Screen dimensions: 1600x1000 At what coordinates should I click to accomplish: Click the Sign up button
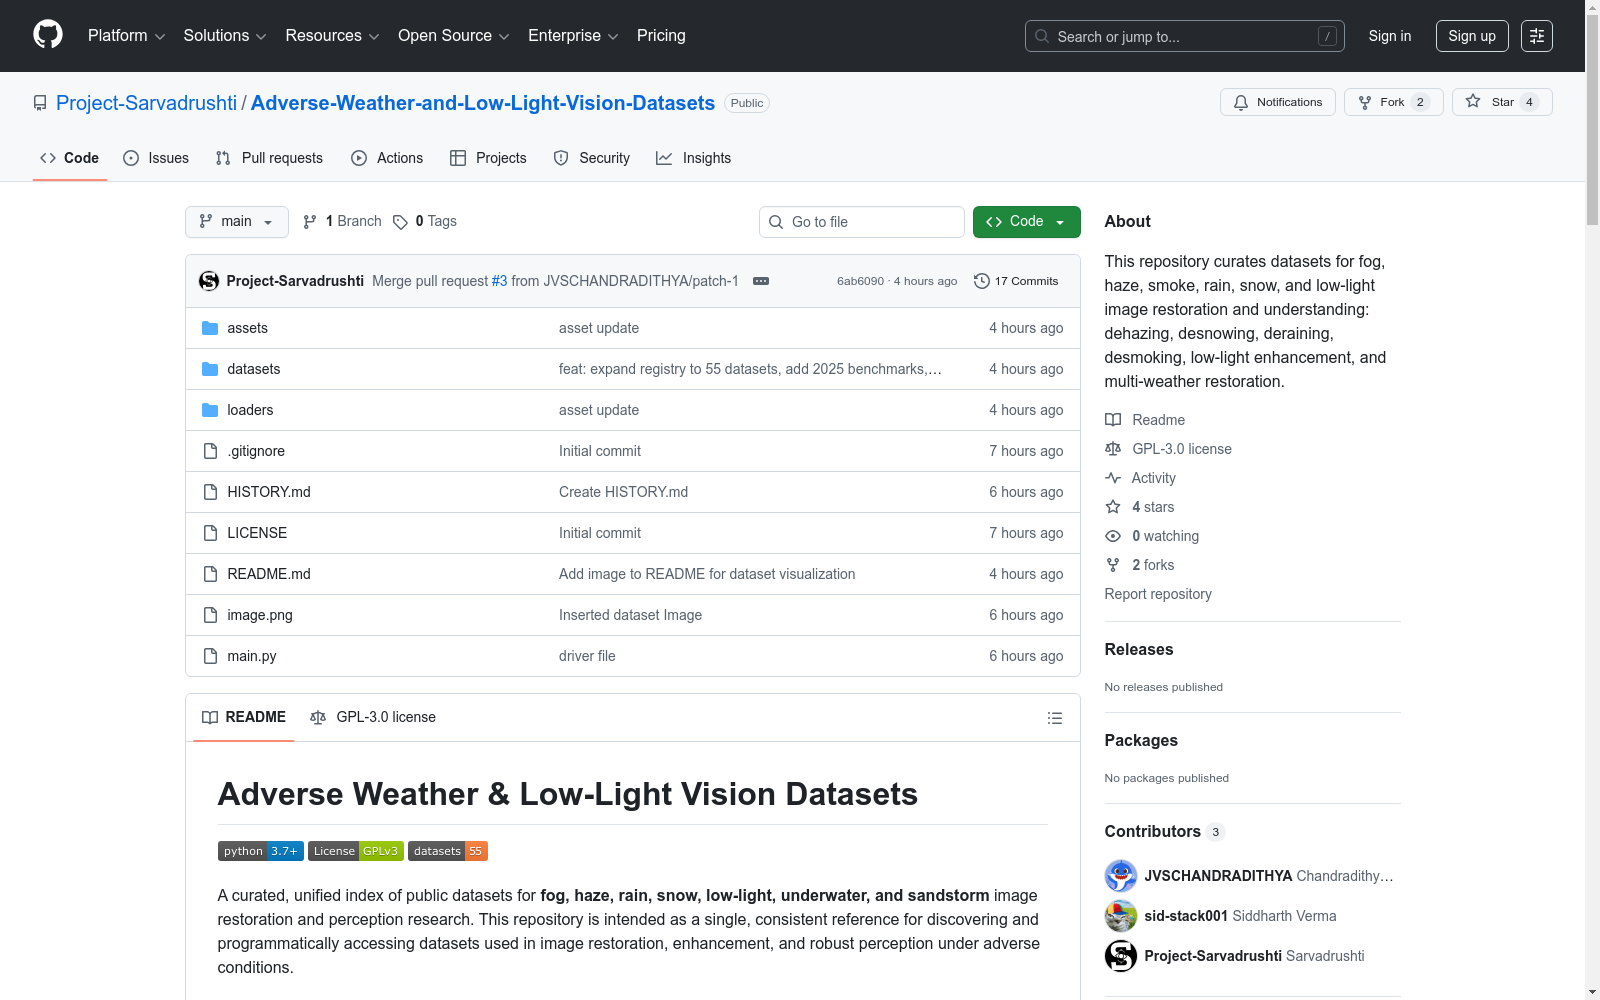1472,36
